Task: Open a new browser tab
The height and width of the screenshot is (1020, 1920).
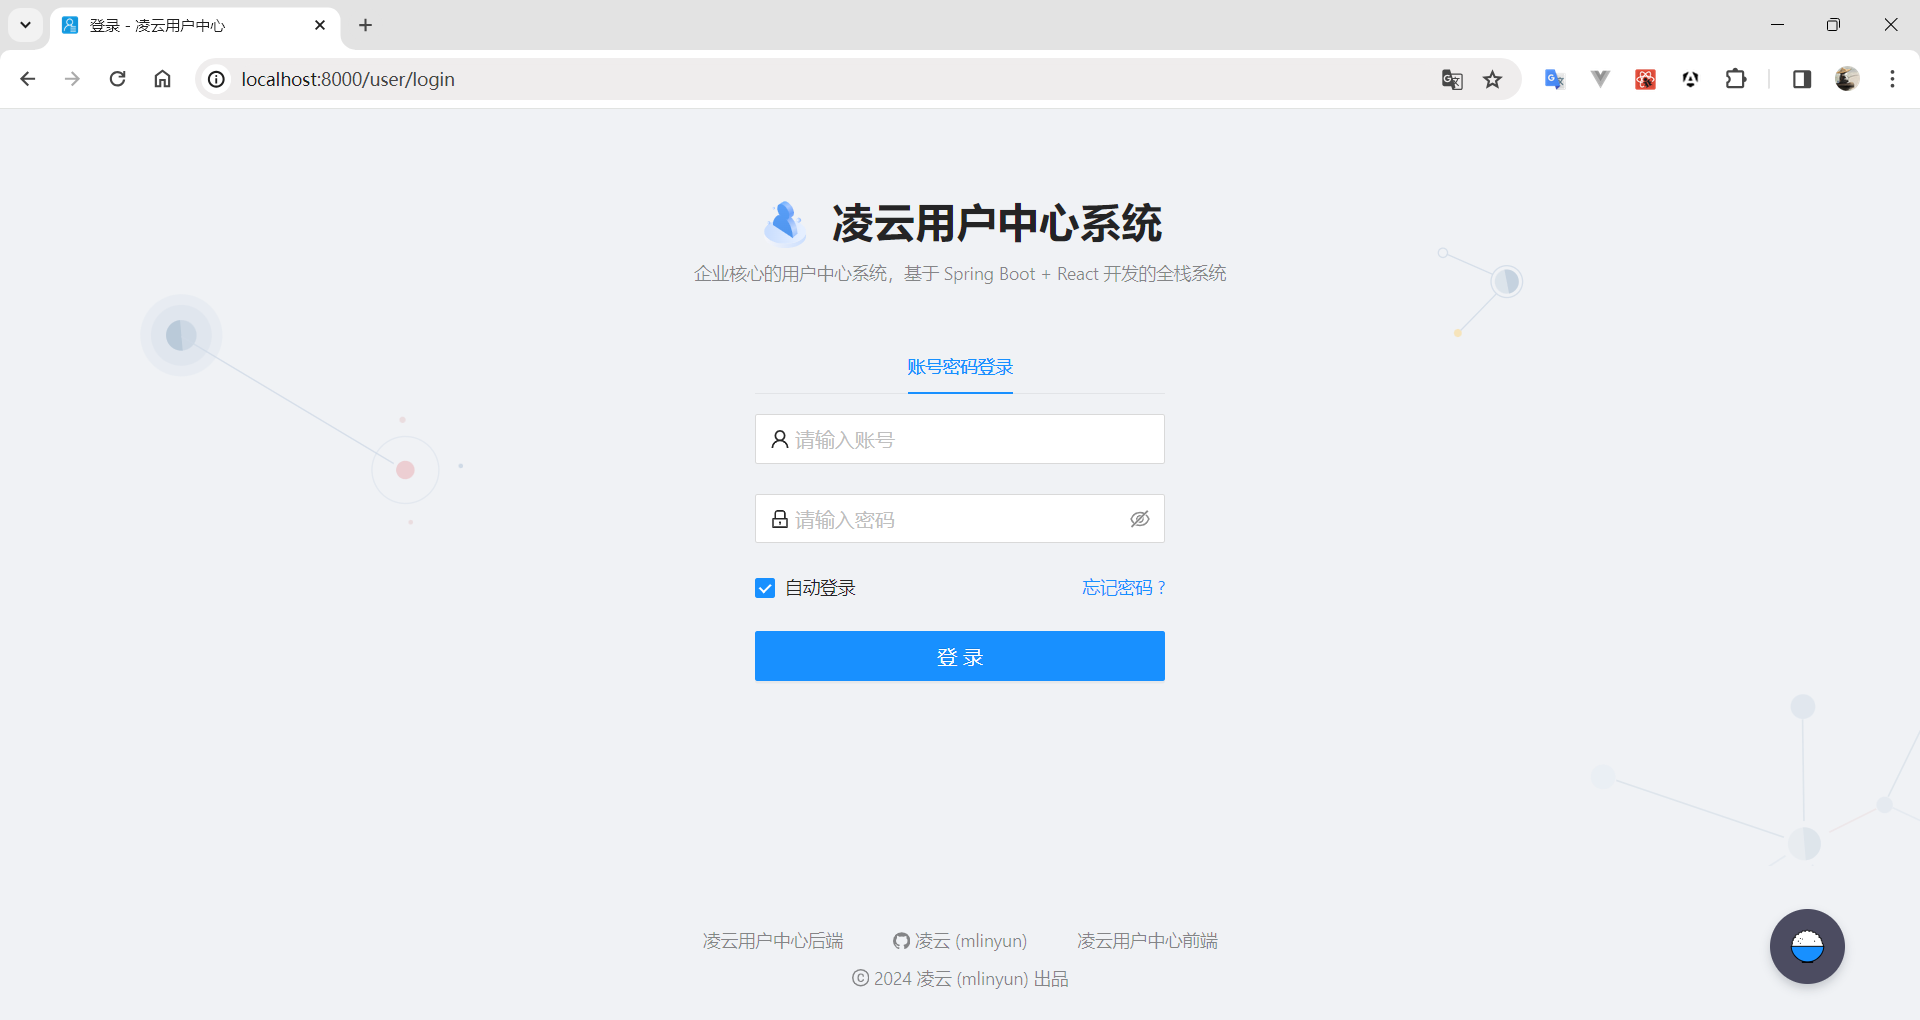Action: 365,25
